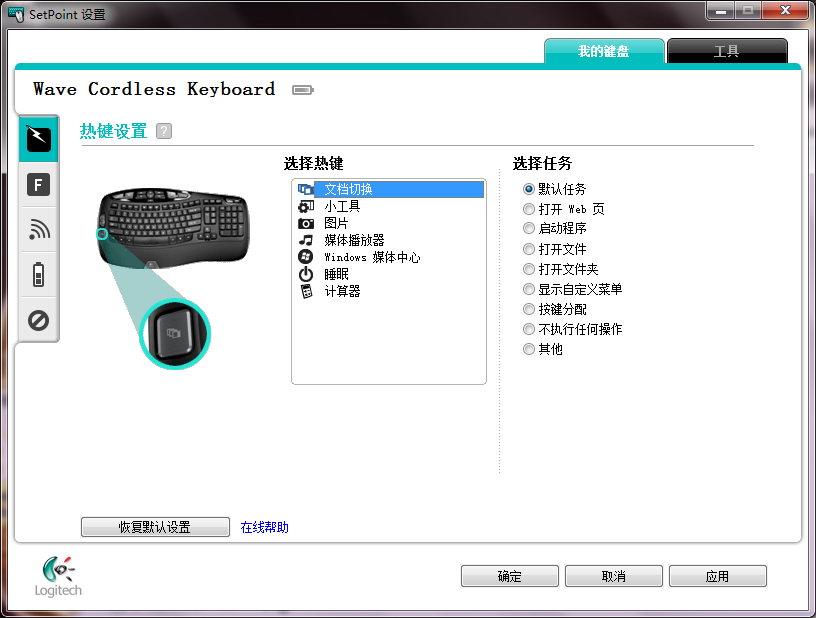Open the wireless settings sidebar icon
816x618 pixels.
click(x=39, y=229)
